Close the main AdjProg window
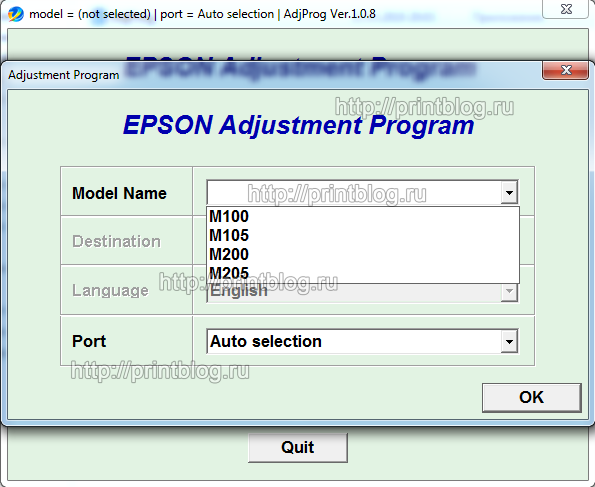The width and height of the screenshot is (595, 487). pos(566,9)
